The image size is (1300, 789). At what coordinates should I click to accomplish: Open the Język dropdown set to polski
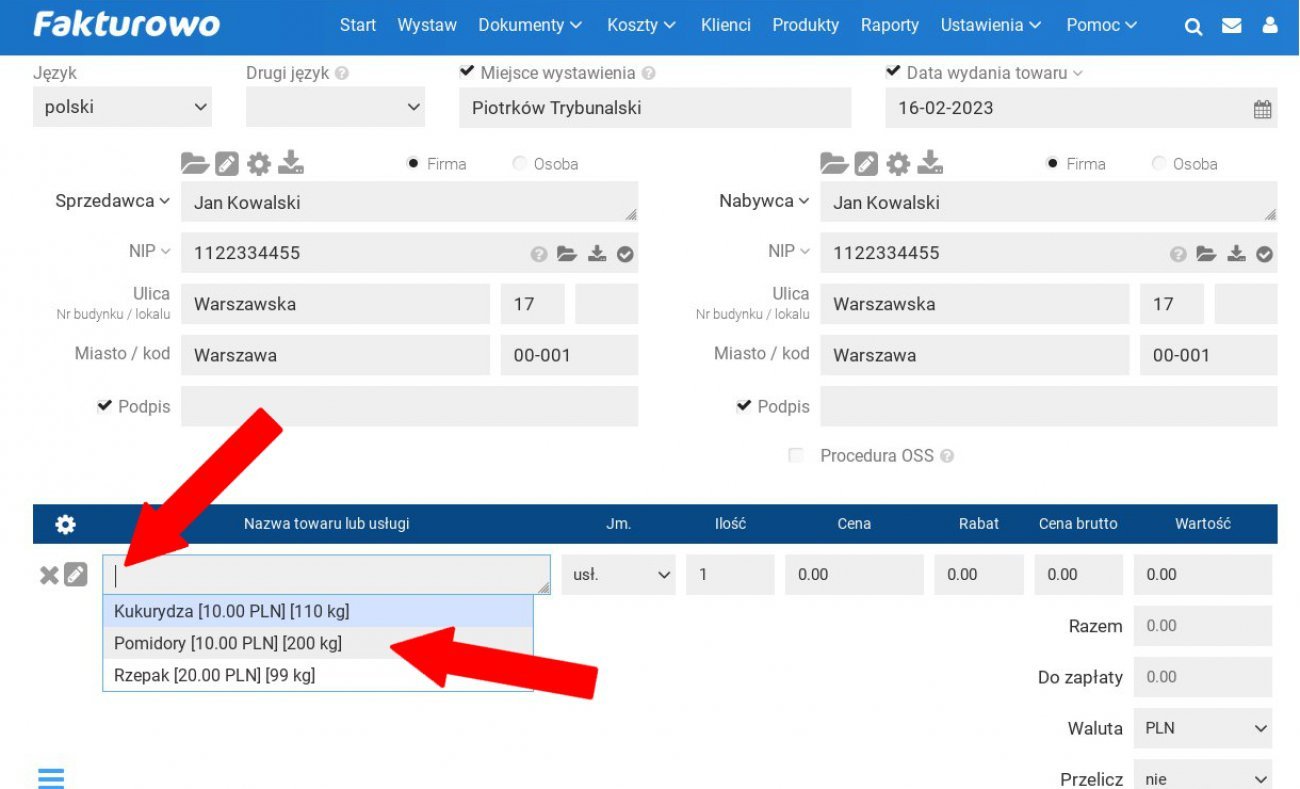pyautogui.click(x=123, y=107)
